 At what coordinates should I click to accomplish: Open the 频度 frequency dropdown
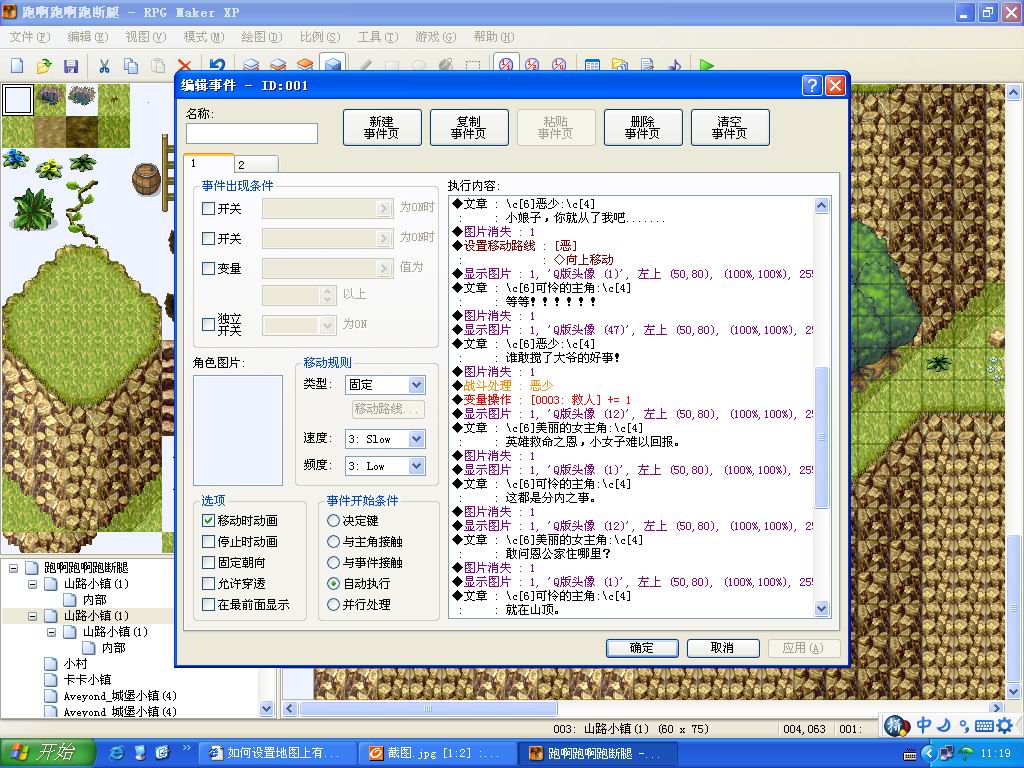[x=417, y=466]
